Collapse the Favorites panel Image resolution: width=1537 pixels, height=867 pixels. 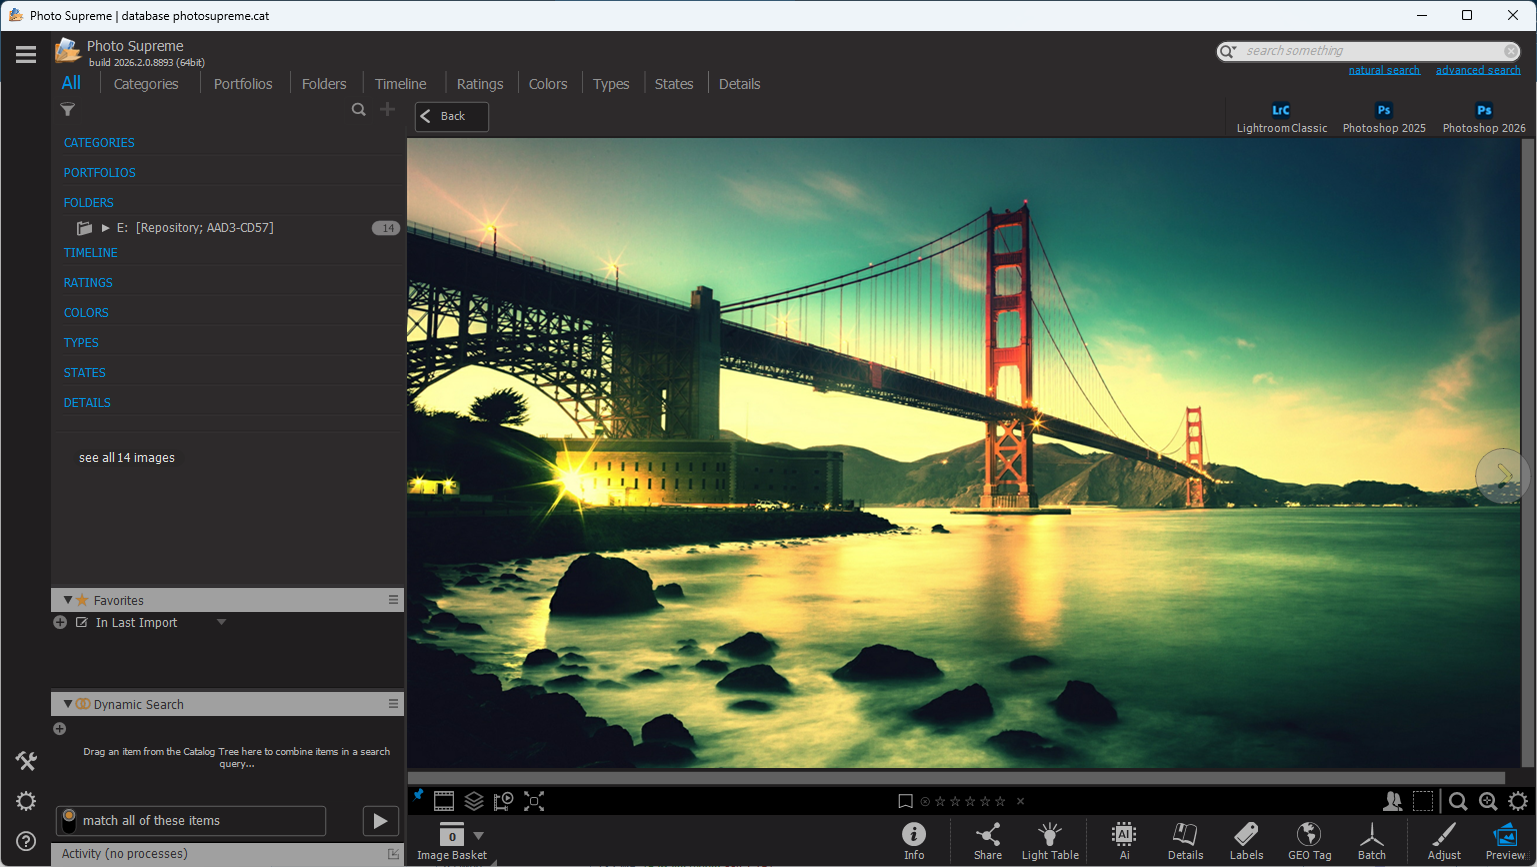(68, 600)
